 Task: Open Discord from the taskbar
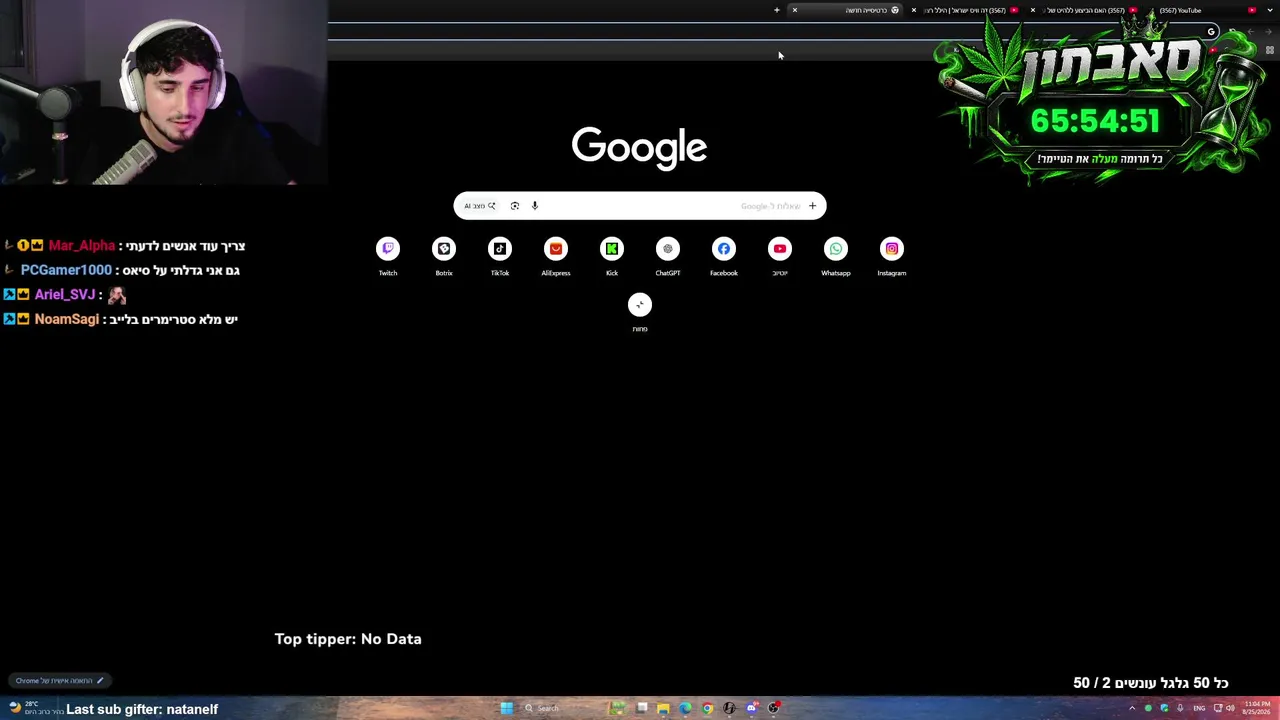point(751,708)
